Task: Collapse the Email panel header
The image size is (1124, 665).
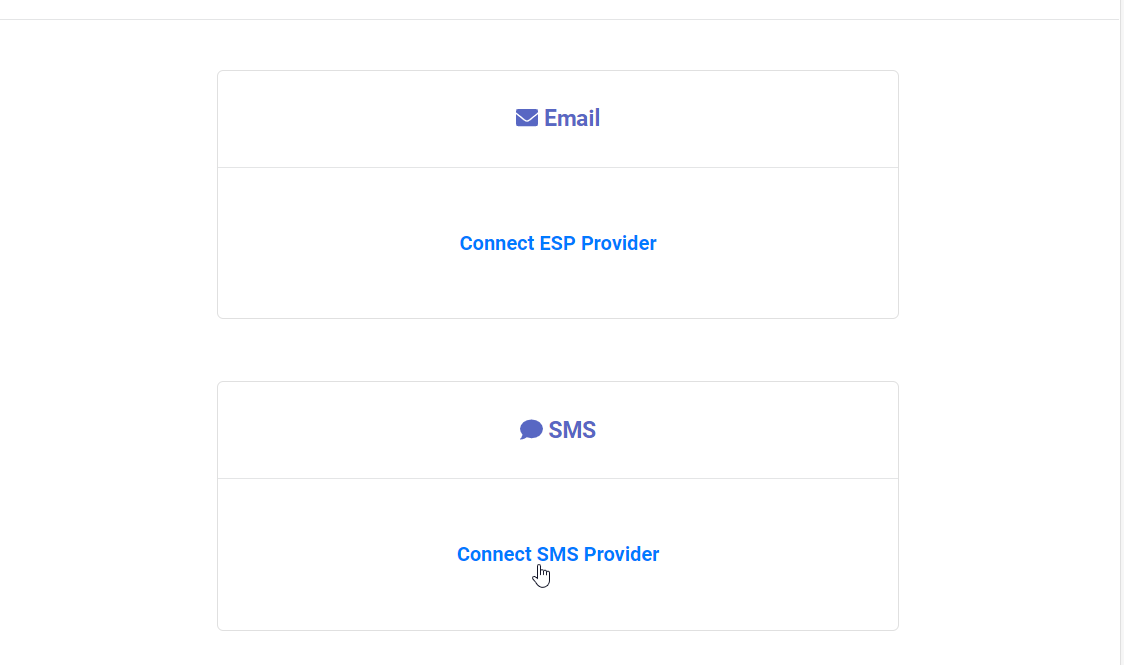Action: [x=557, y=117]
